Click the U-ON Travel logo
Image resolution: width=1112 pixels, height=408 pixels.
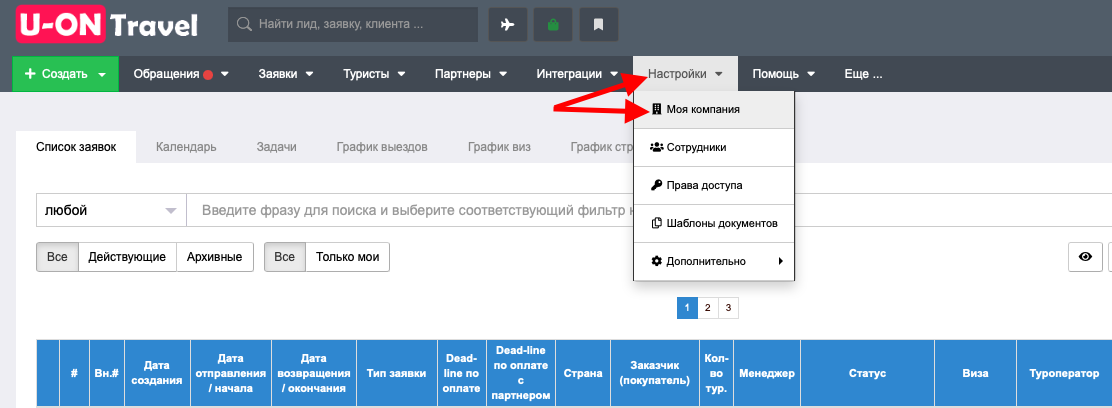[x=107, y=26]
